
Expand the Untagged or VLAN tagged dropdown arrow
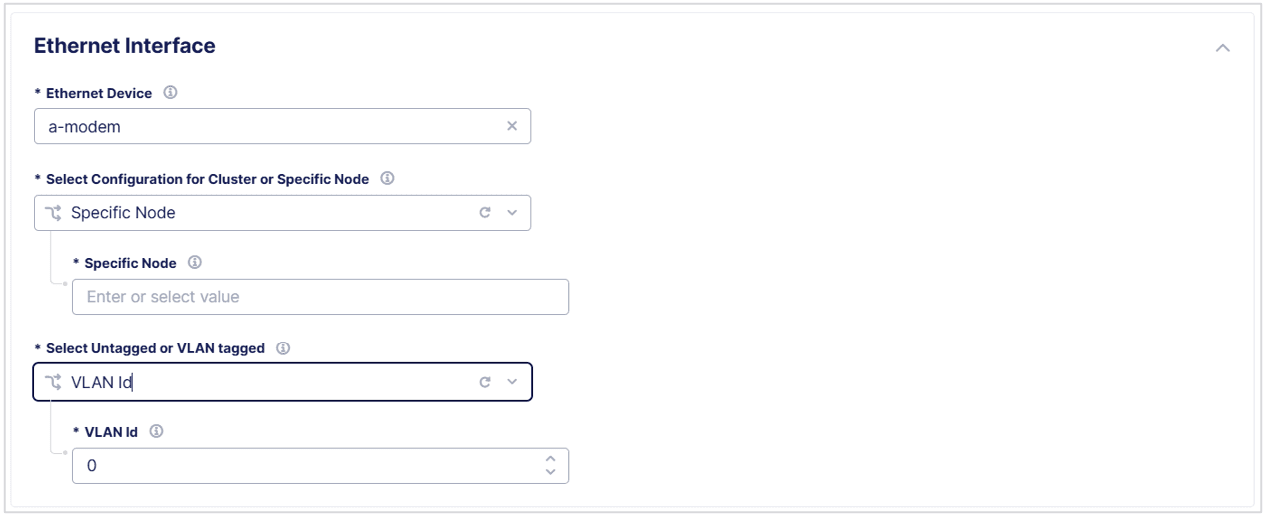(x=511, y=382)
